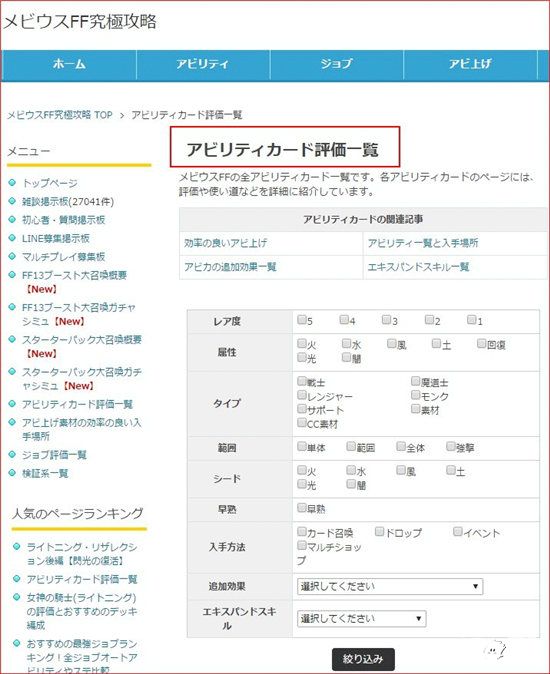Open トップページ in the sidebar menu
Screen dimensions: 550x674
pyautogui.click(x=50, y=183)
